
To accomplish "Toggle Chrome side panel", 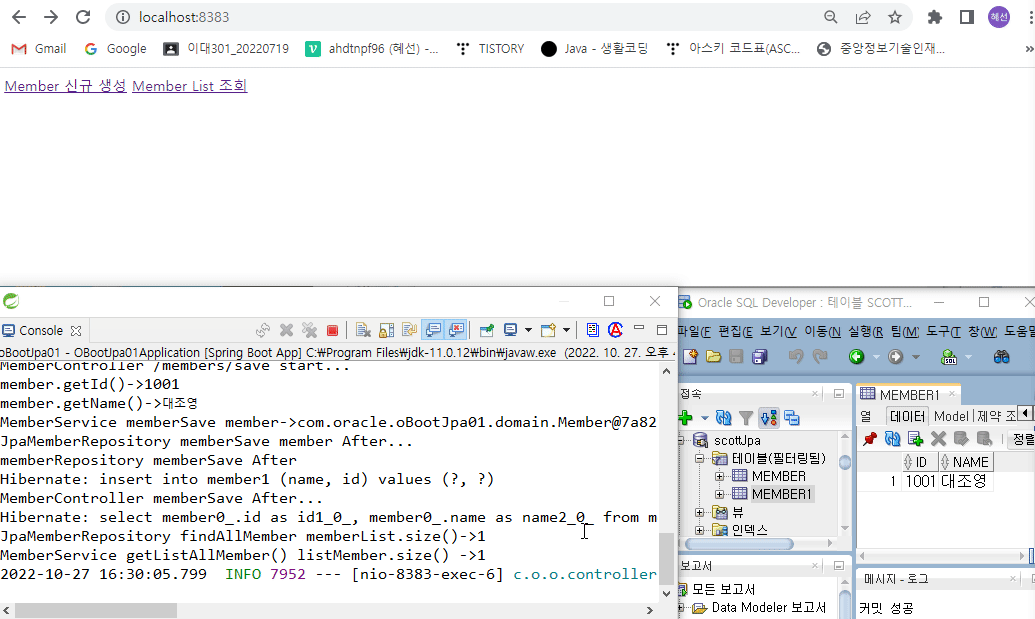I will 967,17.
